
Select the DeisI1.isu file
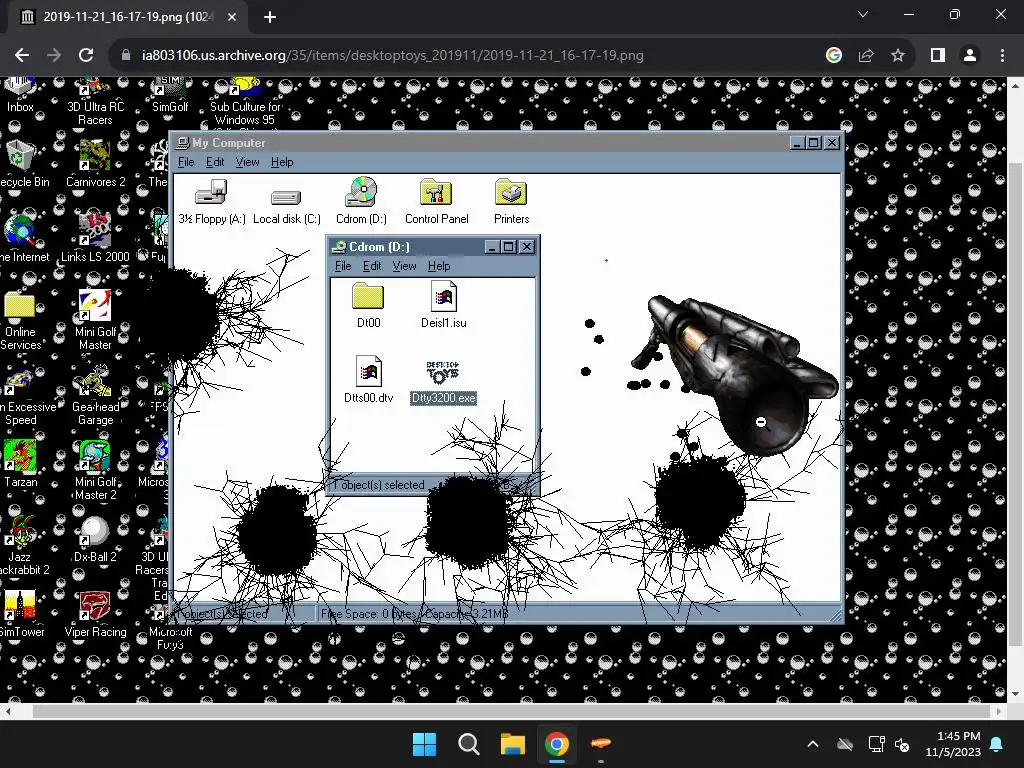click(x=443, y=305)
